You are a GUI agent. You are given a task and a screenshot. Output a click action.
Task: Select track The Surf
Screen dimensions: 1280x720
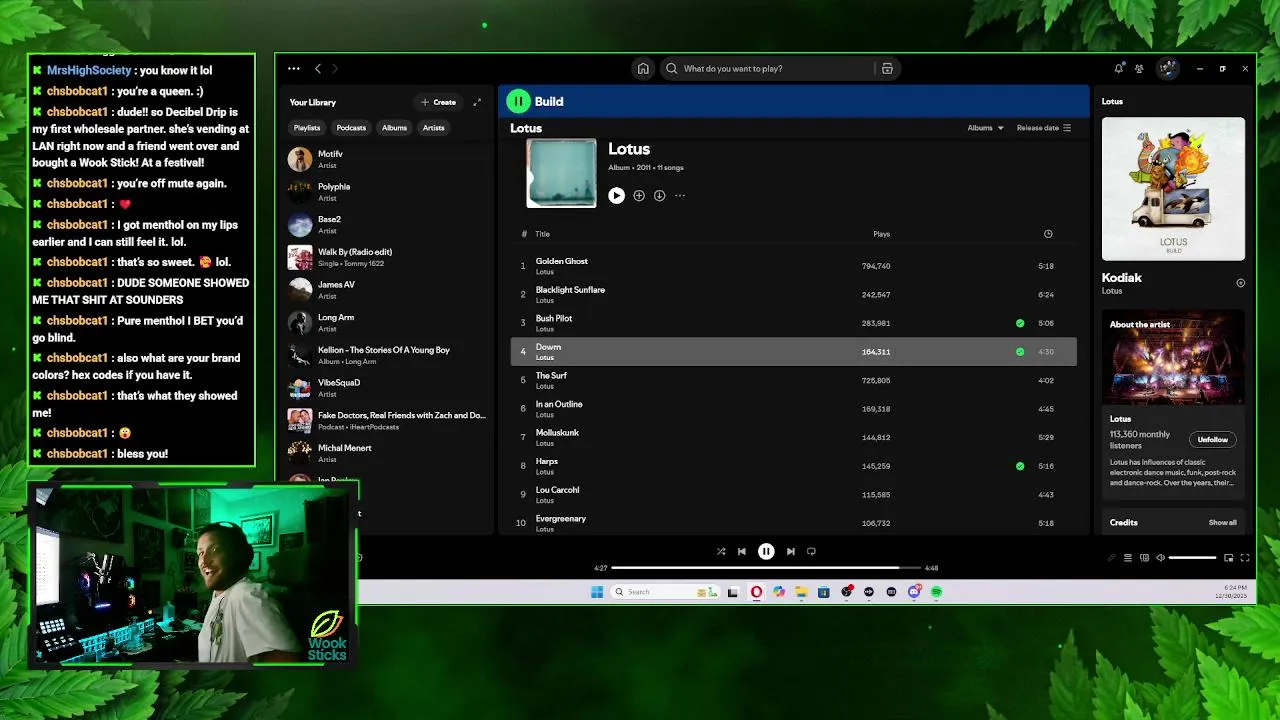click(793, 380)
